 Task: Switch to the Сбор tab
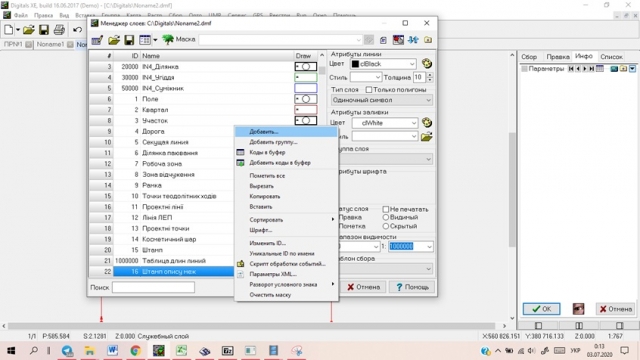(x=529, y=57)
